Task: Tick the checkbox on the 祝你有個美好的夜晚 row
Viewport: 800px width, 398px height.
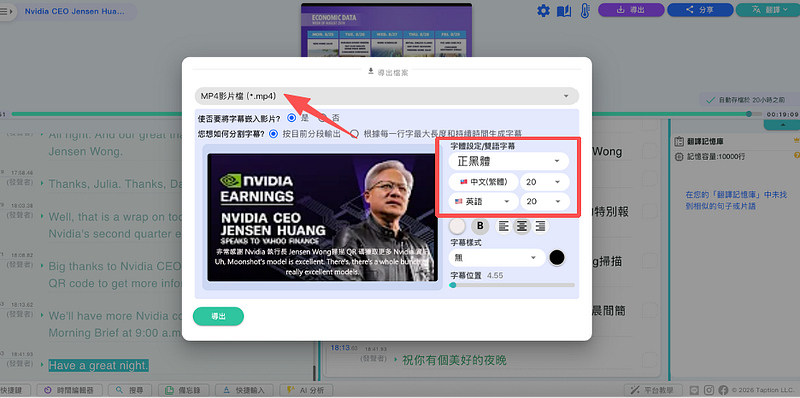Action: (649, 359)
